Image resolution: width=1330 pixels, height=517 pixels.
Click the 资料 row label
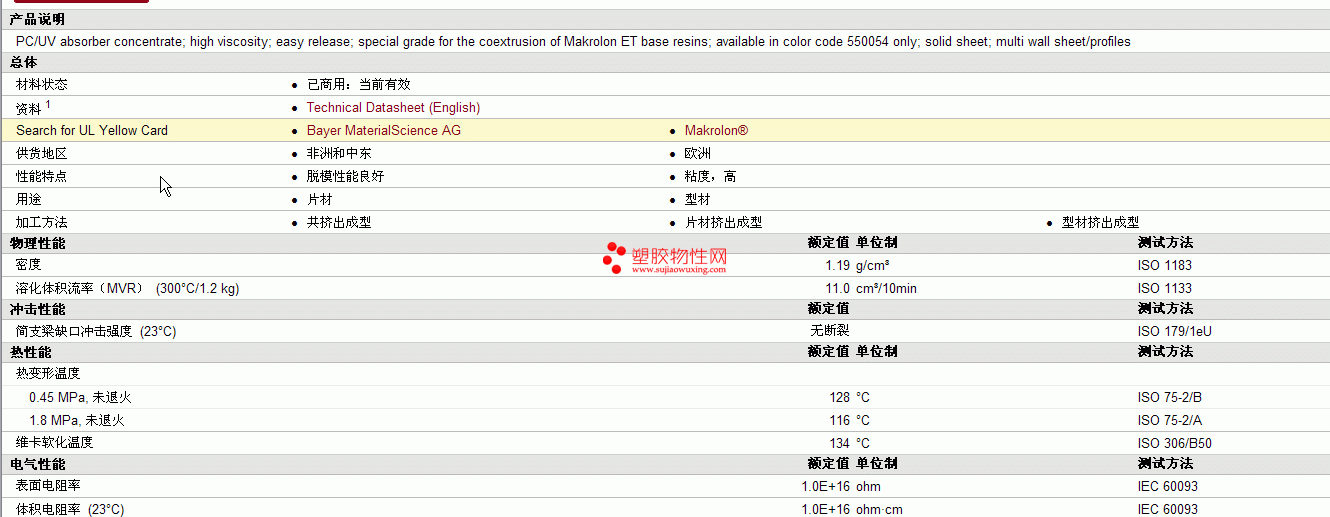(29, 108)
